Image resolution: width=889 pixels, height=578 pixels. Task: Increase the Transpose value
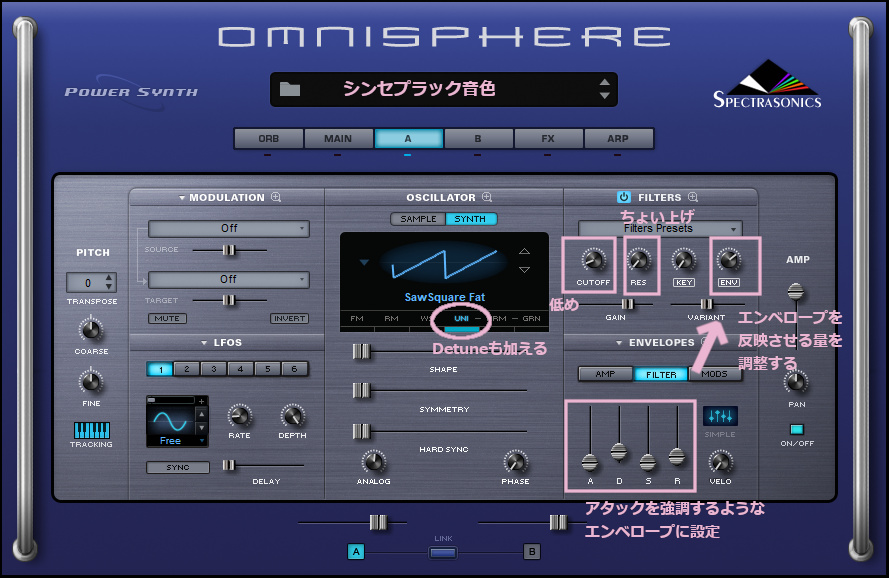point(109,277)
